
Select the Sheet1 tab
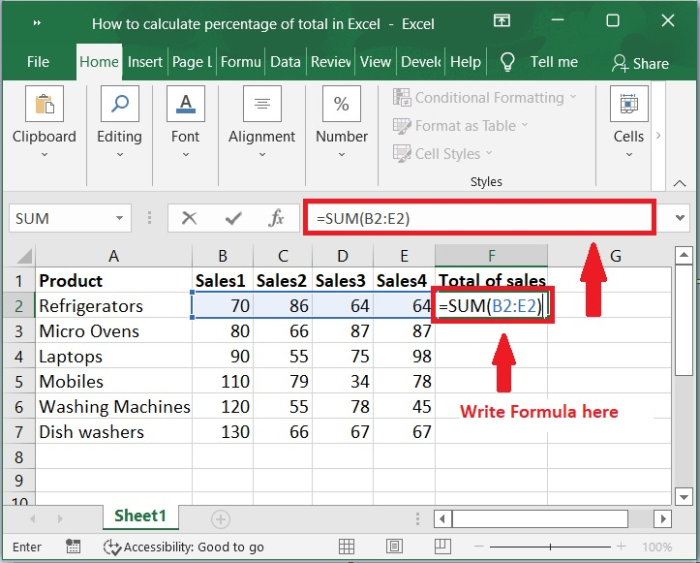click(140, 516)
